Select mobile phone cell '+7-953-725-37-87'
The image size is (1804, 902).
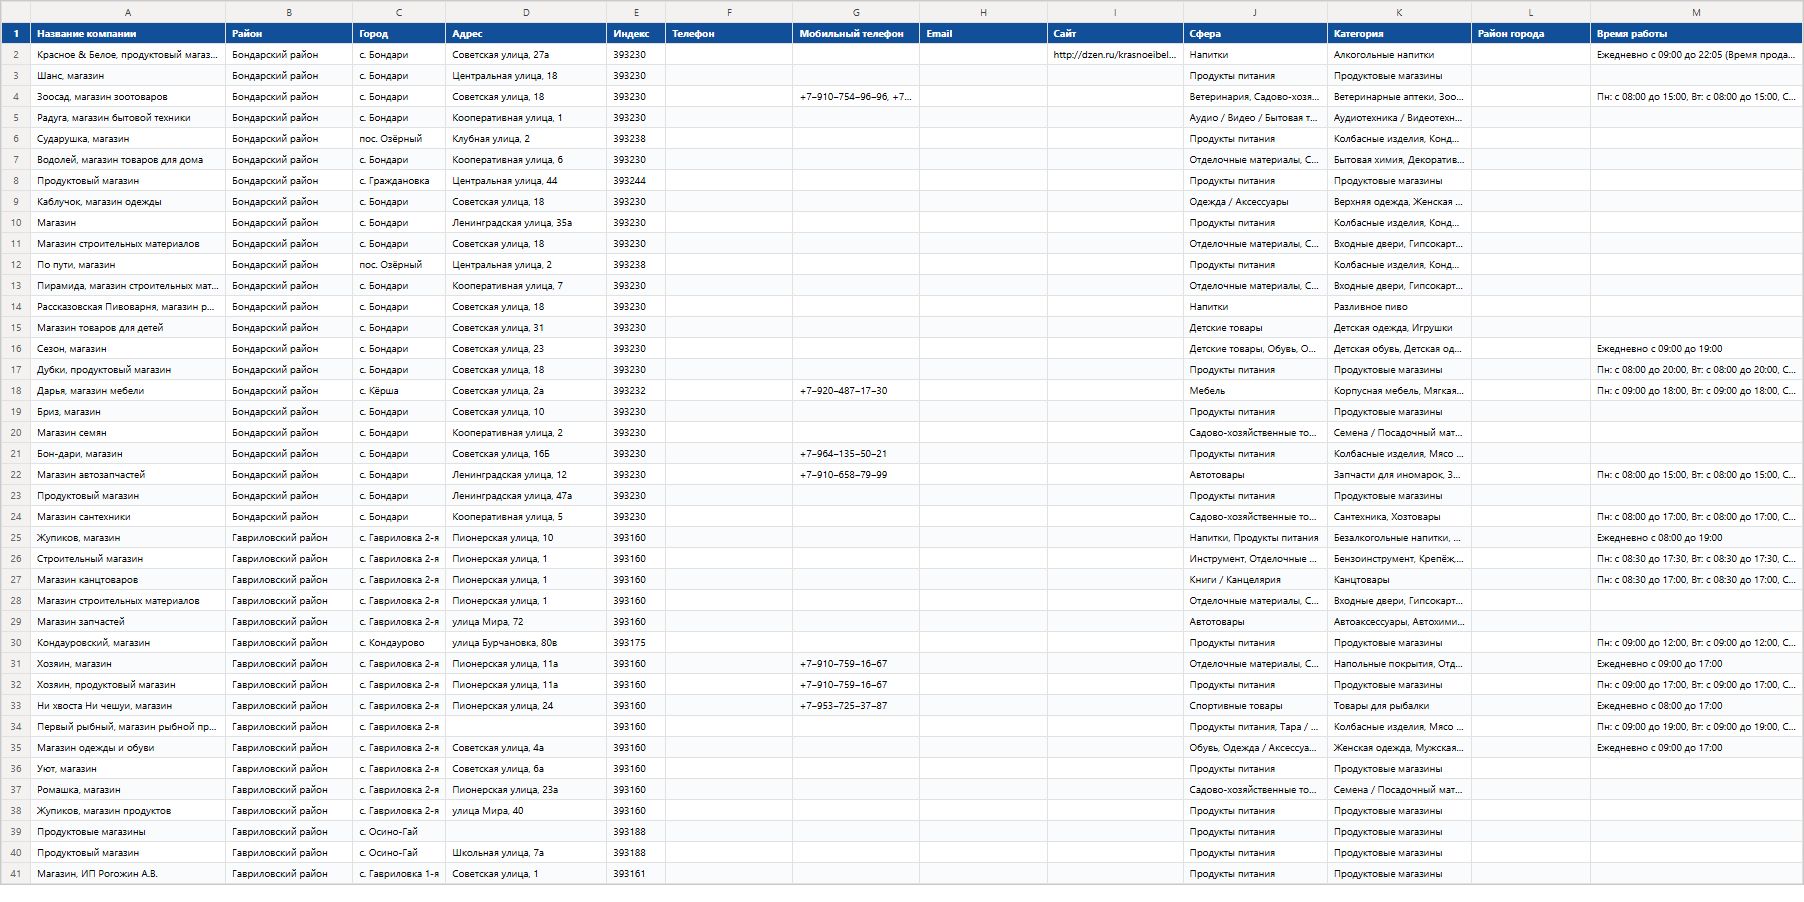pos(856,705)
